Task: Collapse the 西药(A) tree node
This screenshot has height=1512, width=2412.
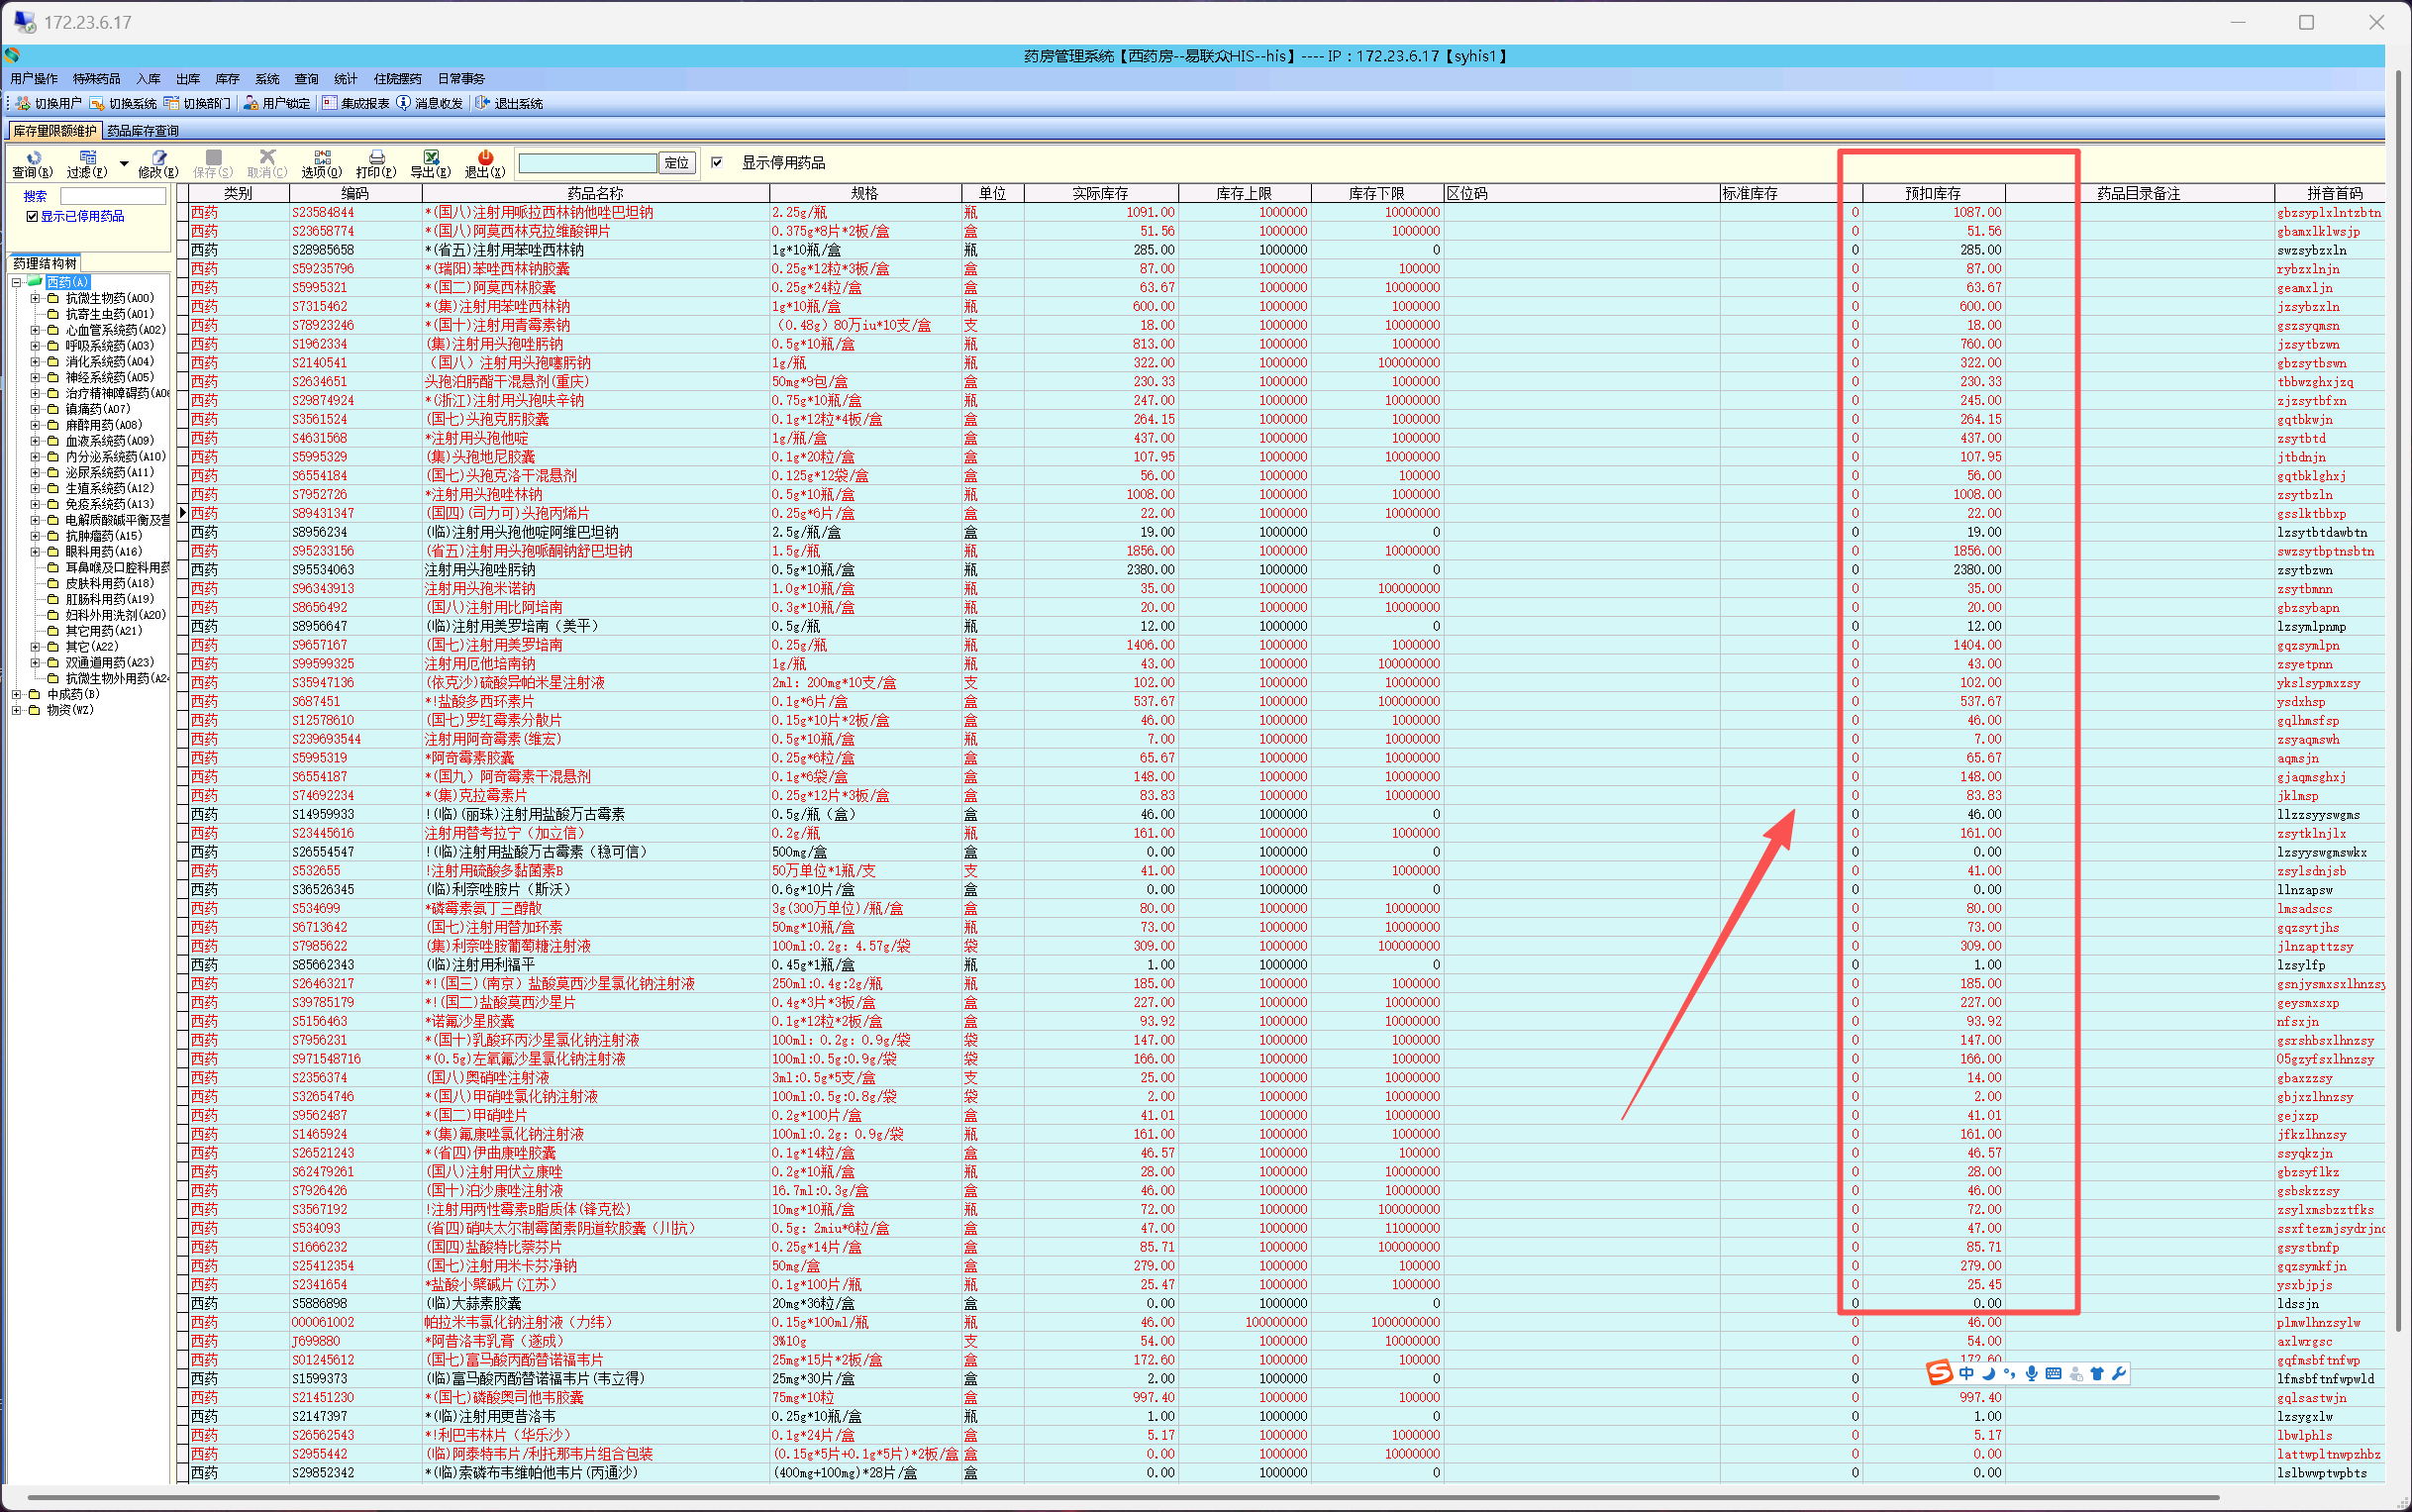Action: pyautogui.click(x=17, y=282)
